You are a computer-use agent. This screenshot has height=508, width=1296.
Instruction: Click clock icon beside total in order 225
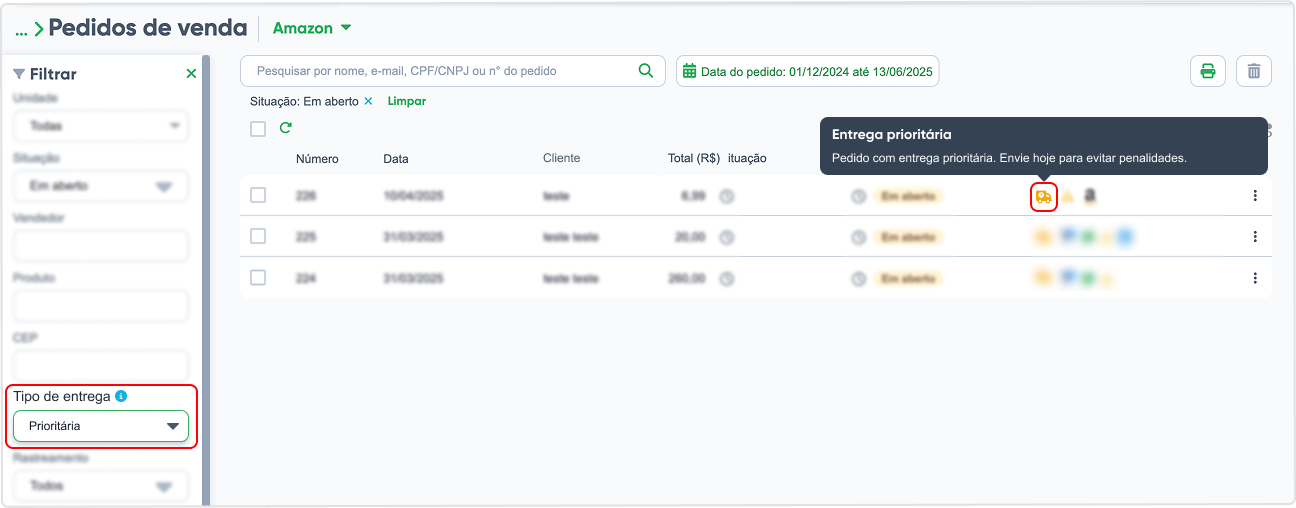point(727,238)
